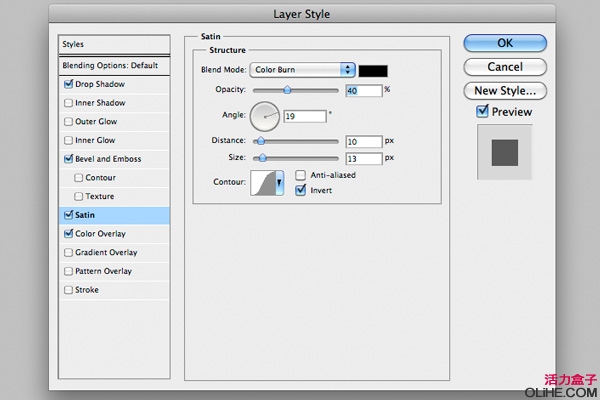
Task: Disable the Drop Shadow checkbox
Action: pyautogui.click(x=68, y=84)
